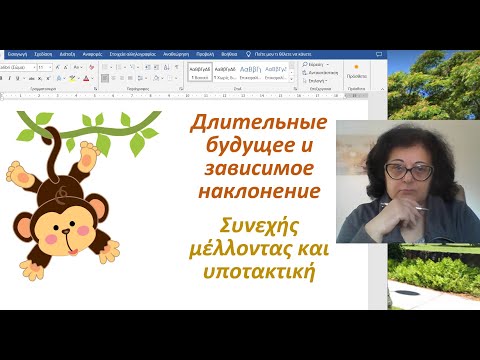
Task: Sort text with the A-Z sort icon
Action: pyautogui.click(x=167, y=67)
